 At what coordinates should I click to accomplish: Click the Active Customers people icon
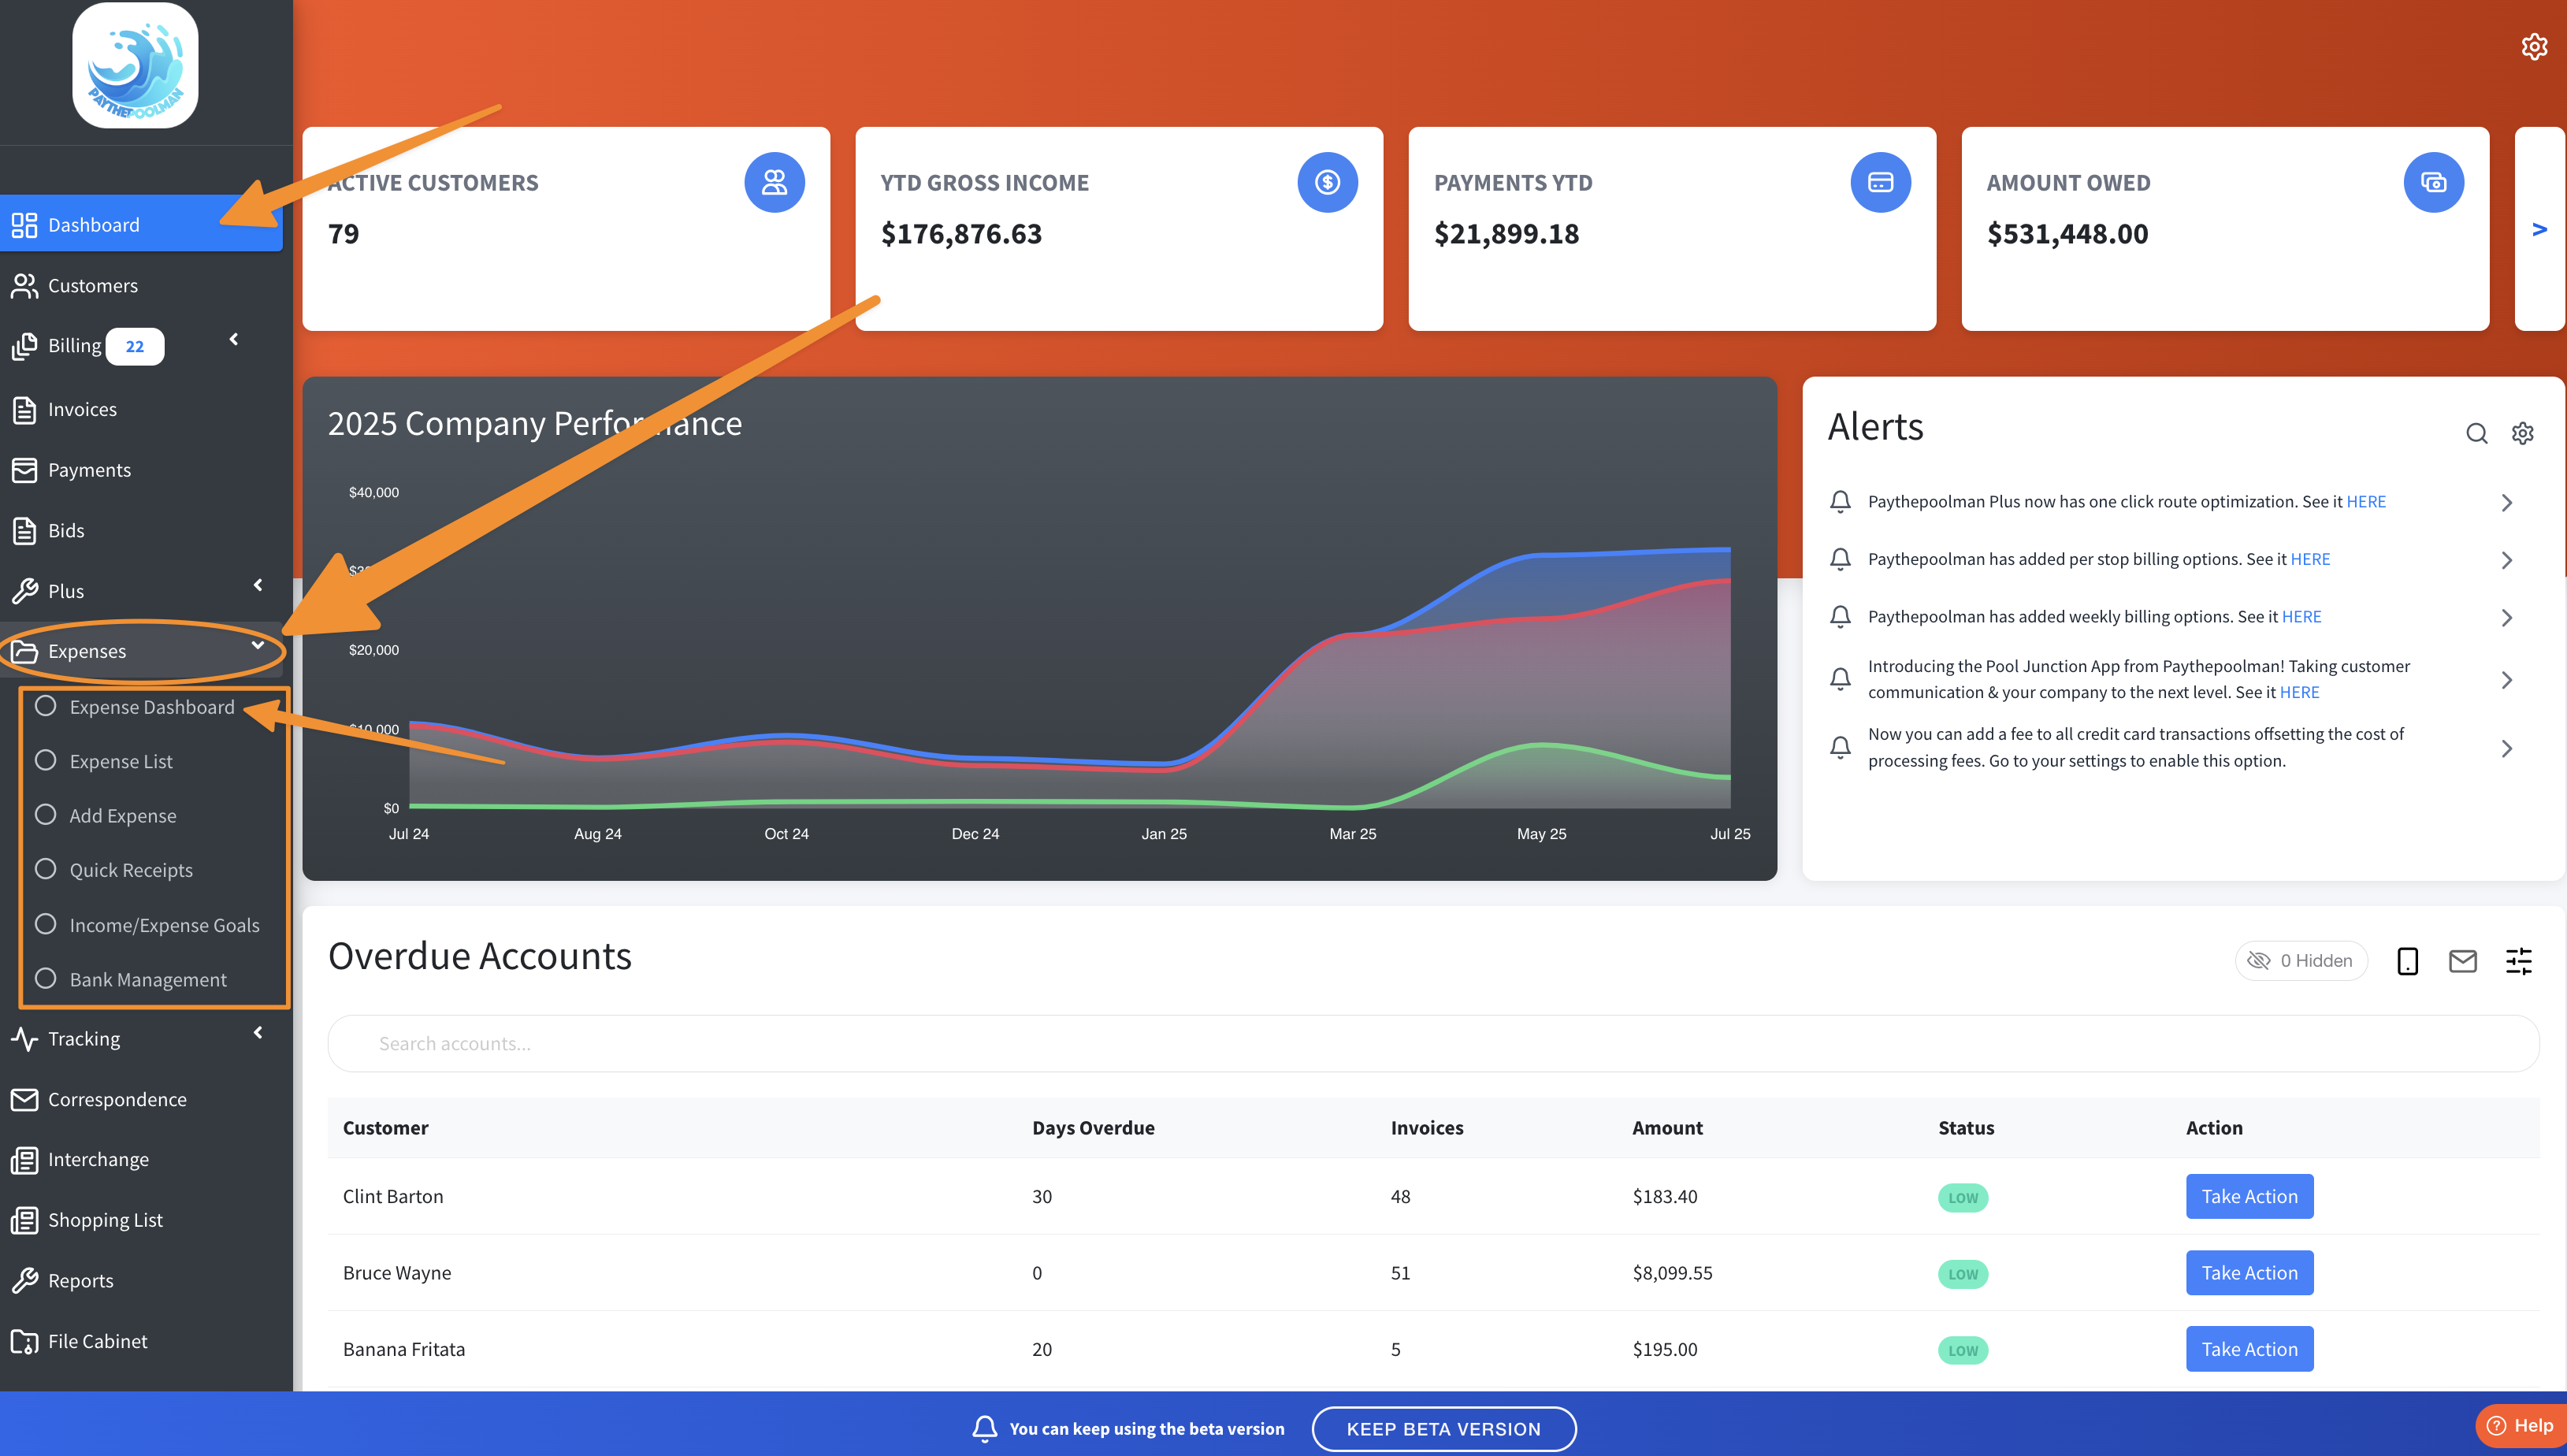[x=774, y=182]
